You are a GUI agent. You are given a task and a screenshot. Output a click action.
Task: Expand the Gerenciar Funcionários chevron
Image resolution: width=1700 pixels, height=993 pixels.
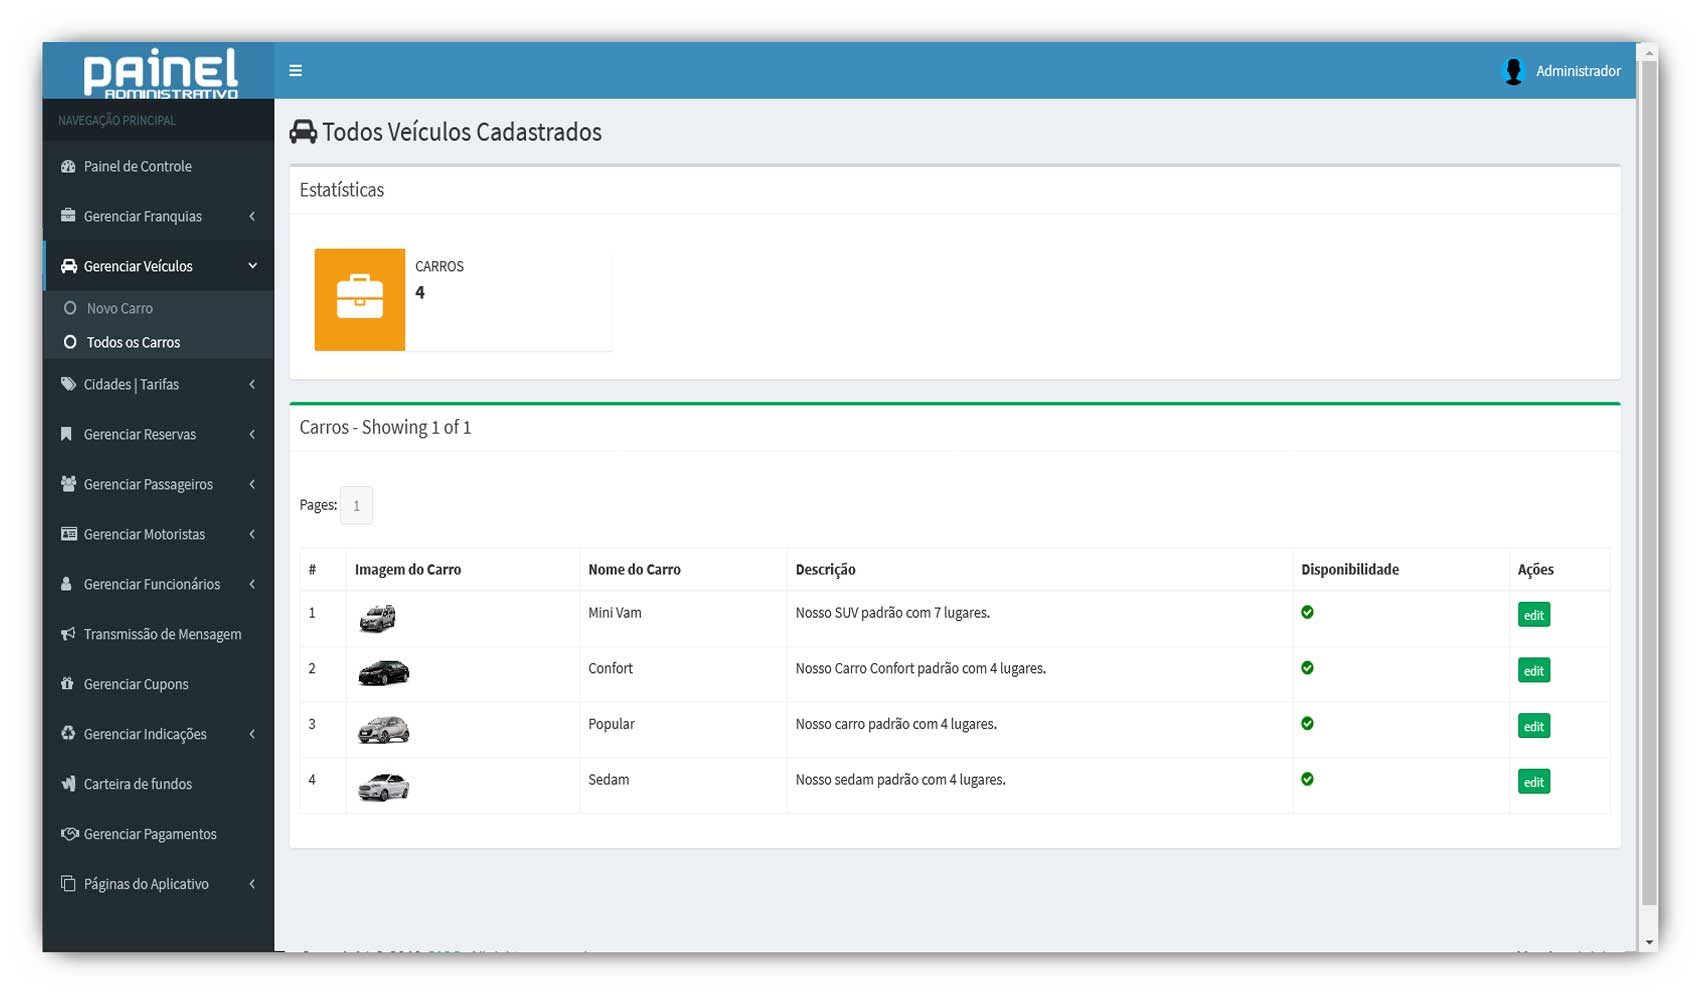[x=252, y=584]
